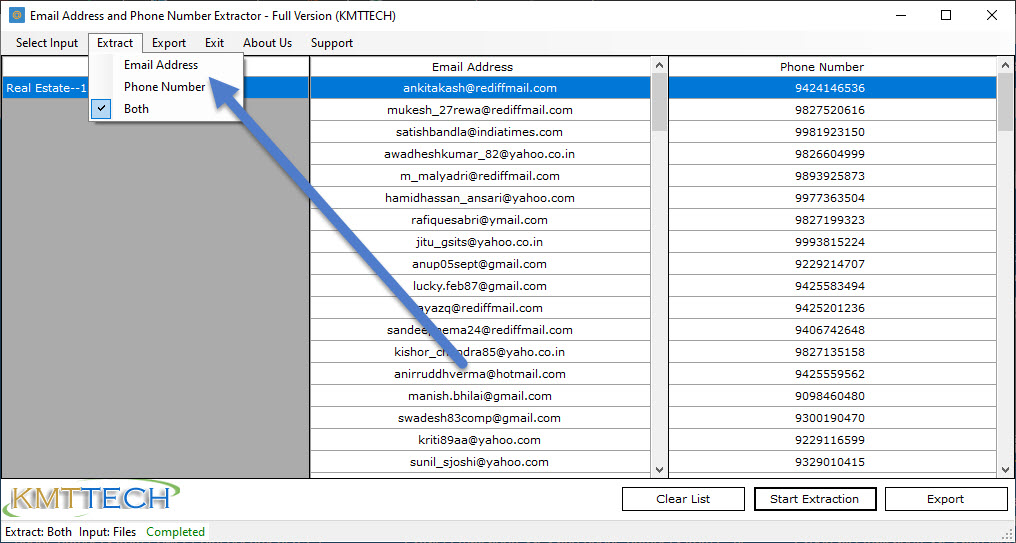The width and height of the screenshot is (1016, 543).
Task: Open the Extract menu
Action: tap(115, 43)
